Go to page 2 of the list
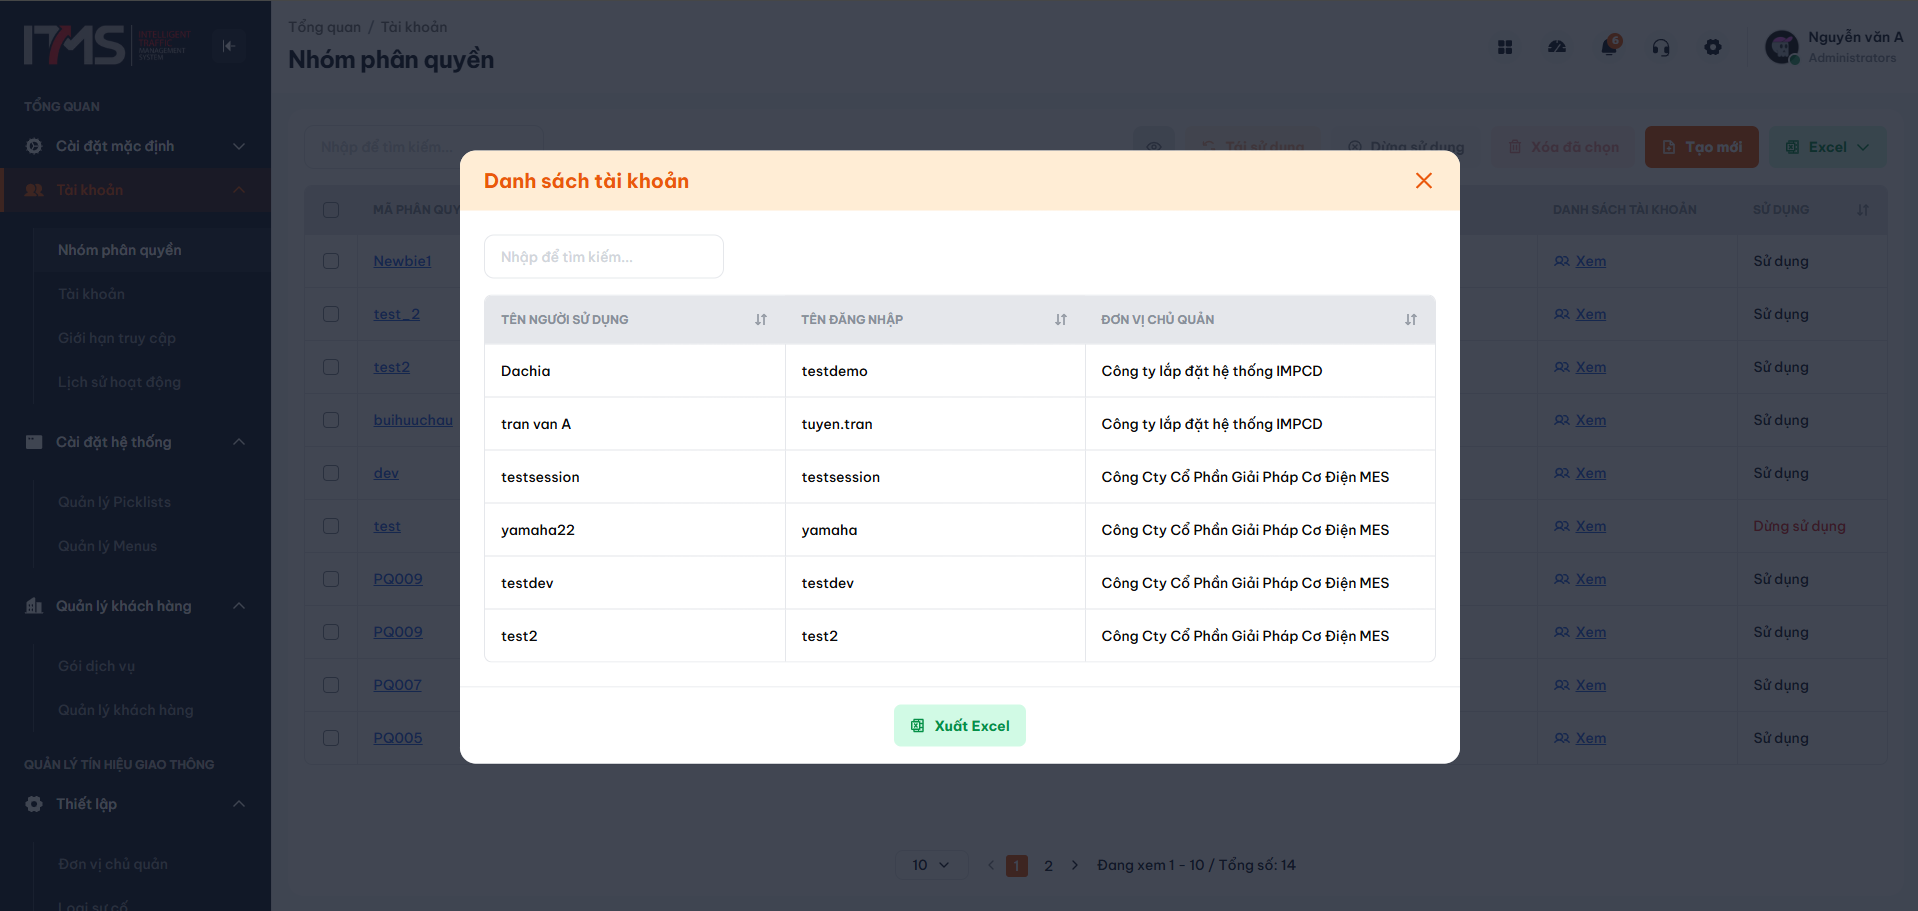Viewport: 1918px width, 911px height. click(x=1048, y=865)
